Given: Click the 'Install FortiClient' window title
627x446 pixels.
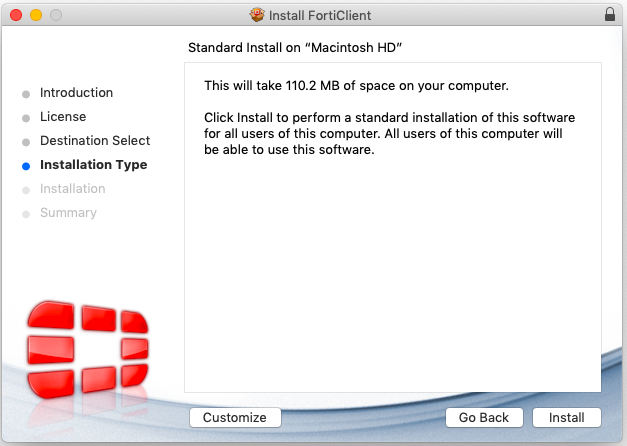Looking at the screenshot, I should (320, 15).
